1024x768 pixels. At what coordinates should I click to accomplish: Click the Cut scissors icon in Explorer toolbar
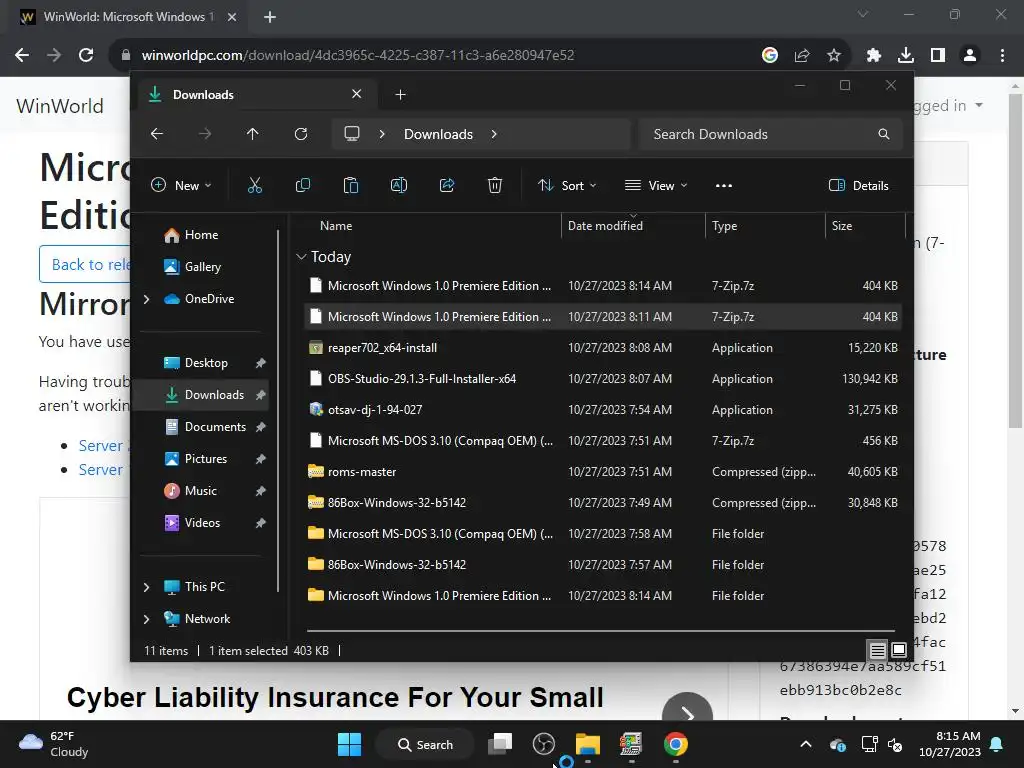click(x=255, y=185)
